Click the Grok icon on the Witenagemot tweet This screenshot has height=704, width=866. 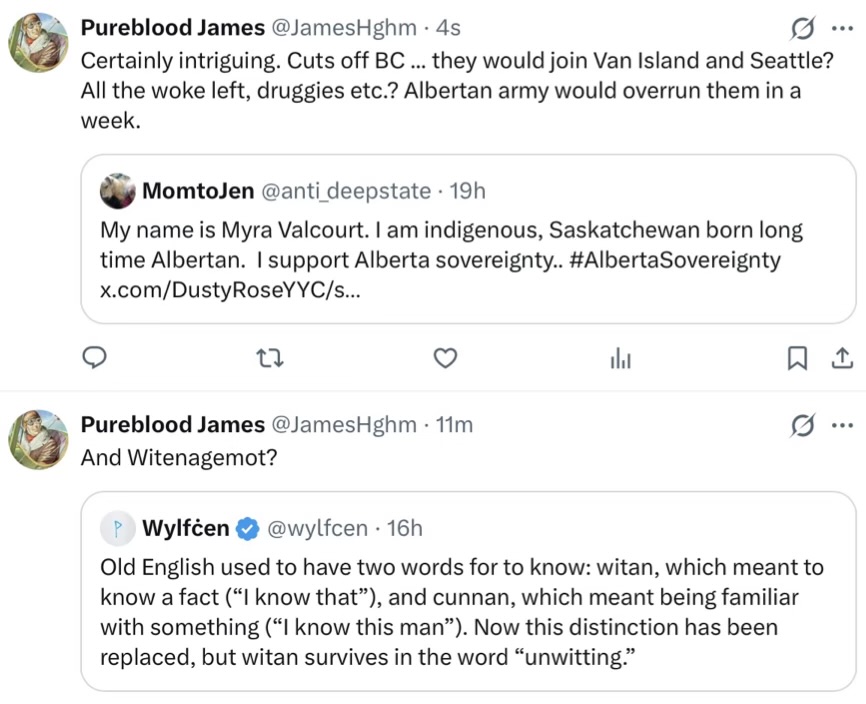pos(800,425)
